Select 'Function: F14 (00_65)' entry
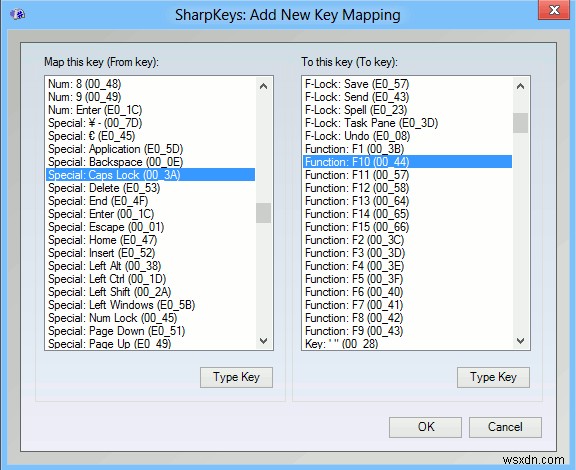The width and height of the screenshot is (576, 470). (407, 214)
